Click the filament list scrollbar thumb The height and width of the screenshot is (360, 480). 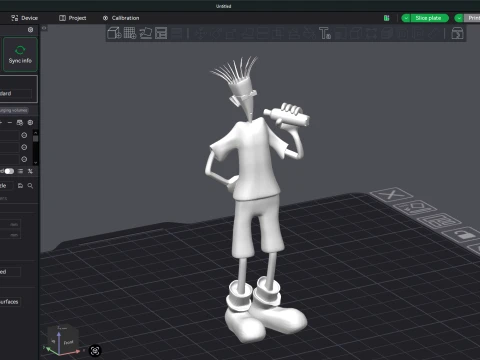point(35,138)
